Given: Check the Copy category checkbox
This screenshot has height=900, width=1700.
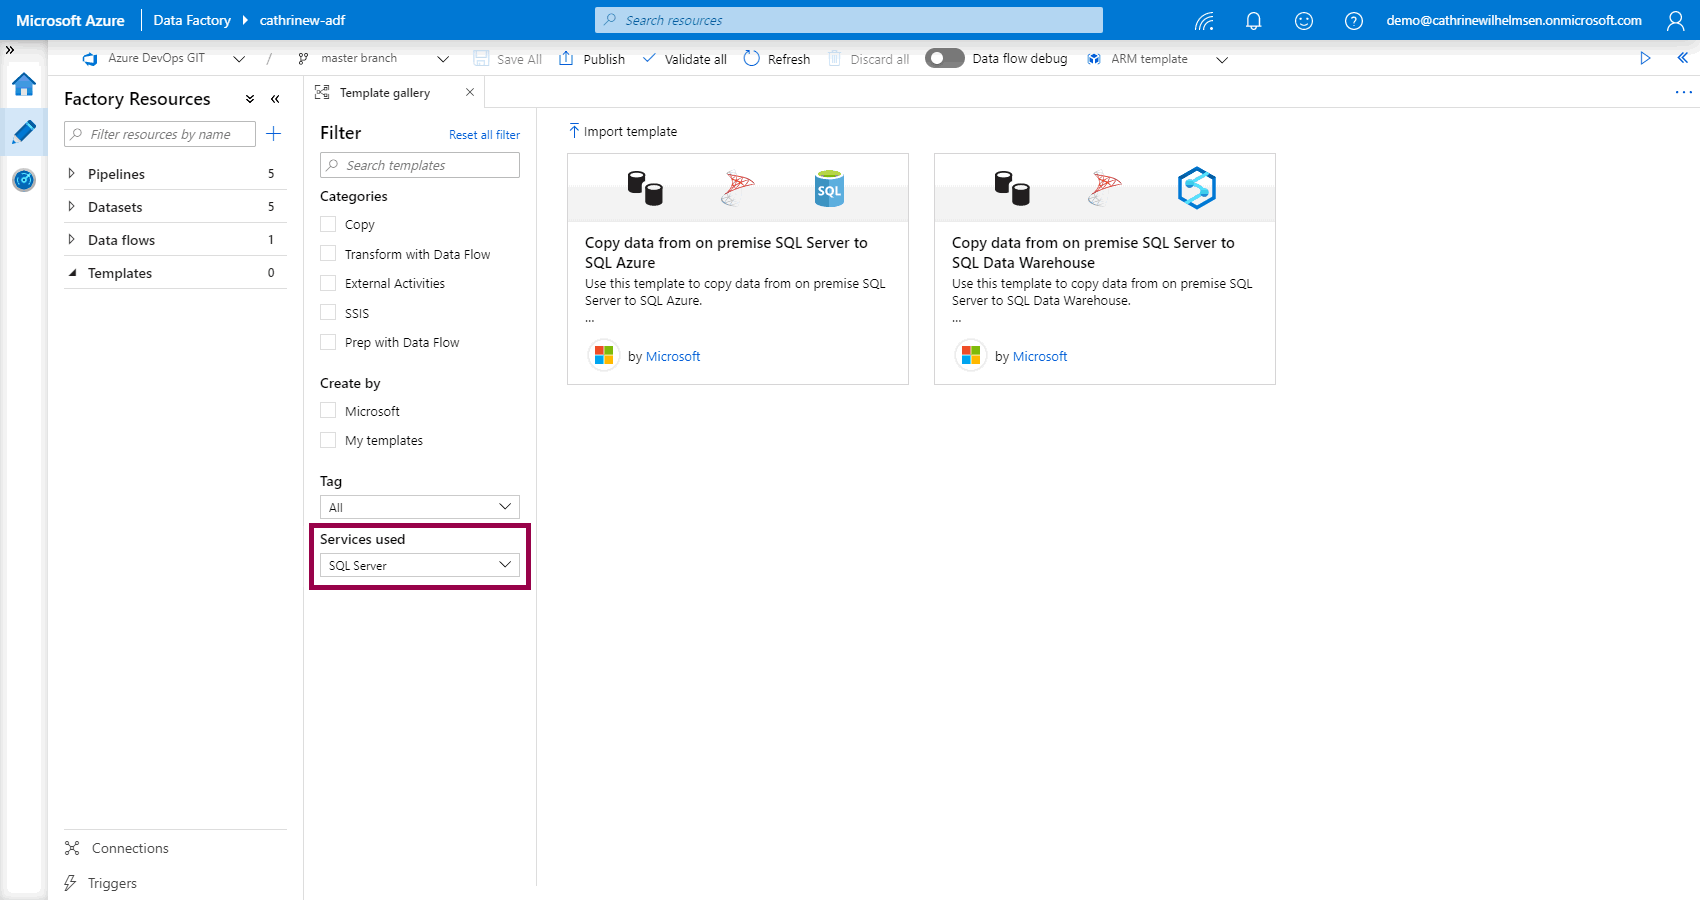Looking at the screenshot, I should pos(328,224).
